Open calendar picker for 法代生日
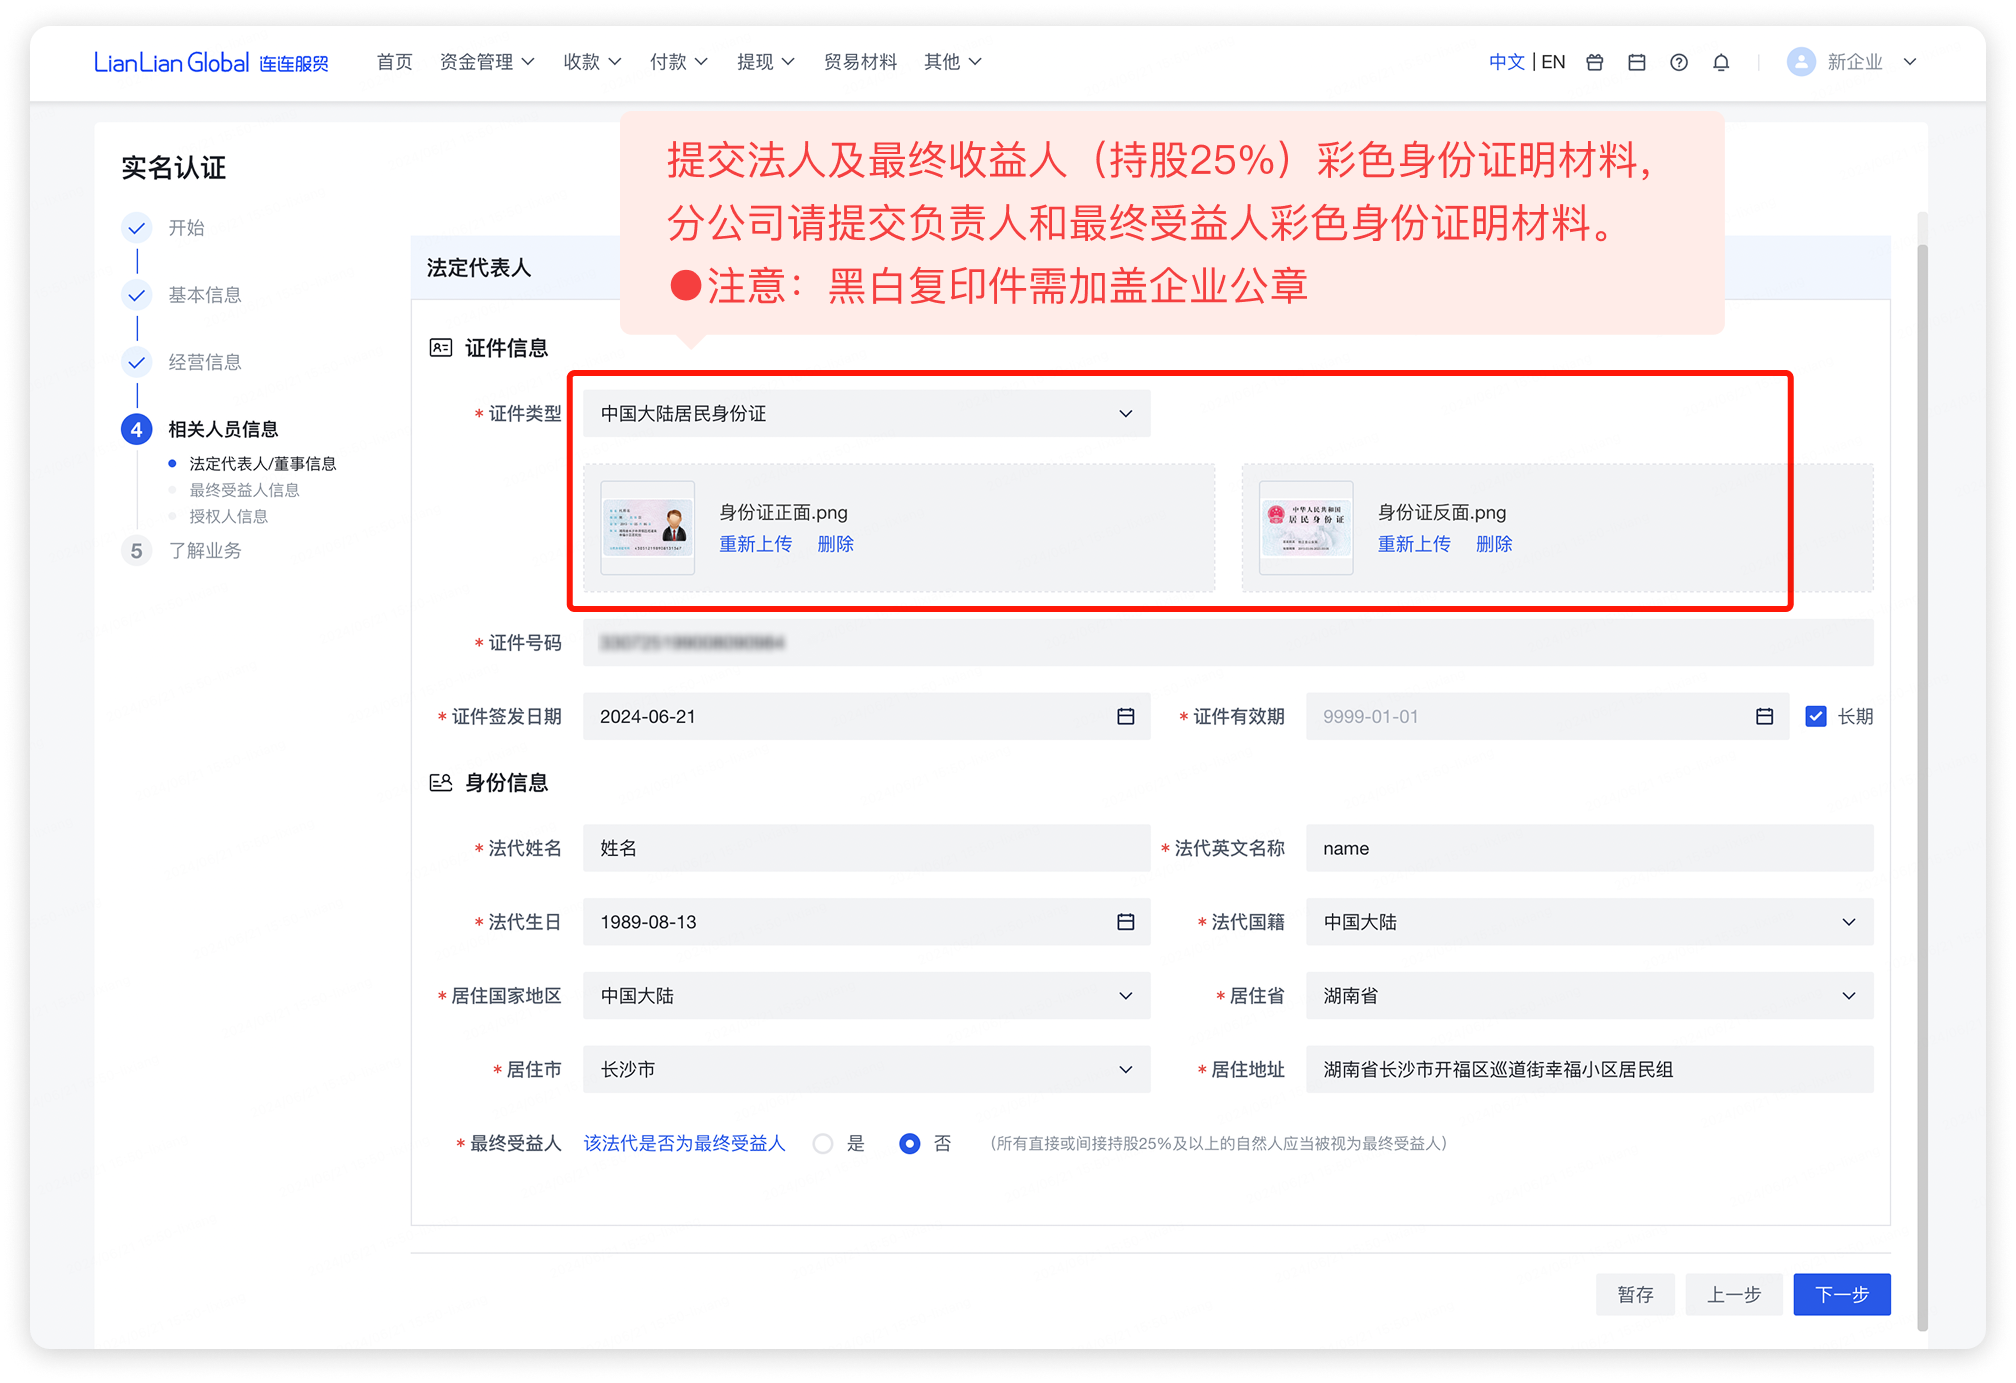2016x1383 pixels. pos(1125,922)
